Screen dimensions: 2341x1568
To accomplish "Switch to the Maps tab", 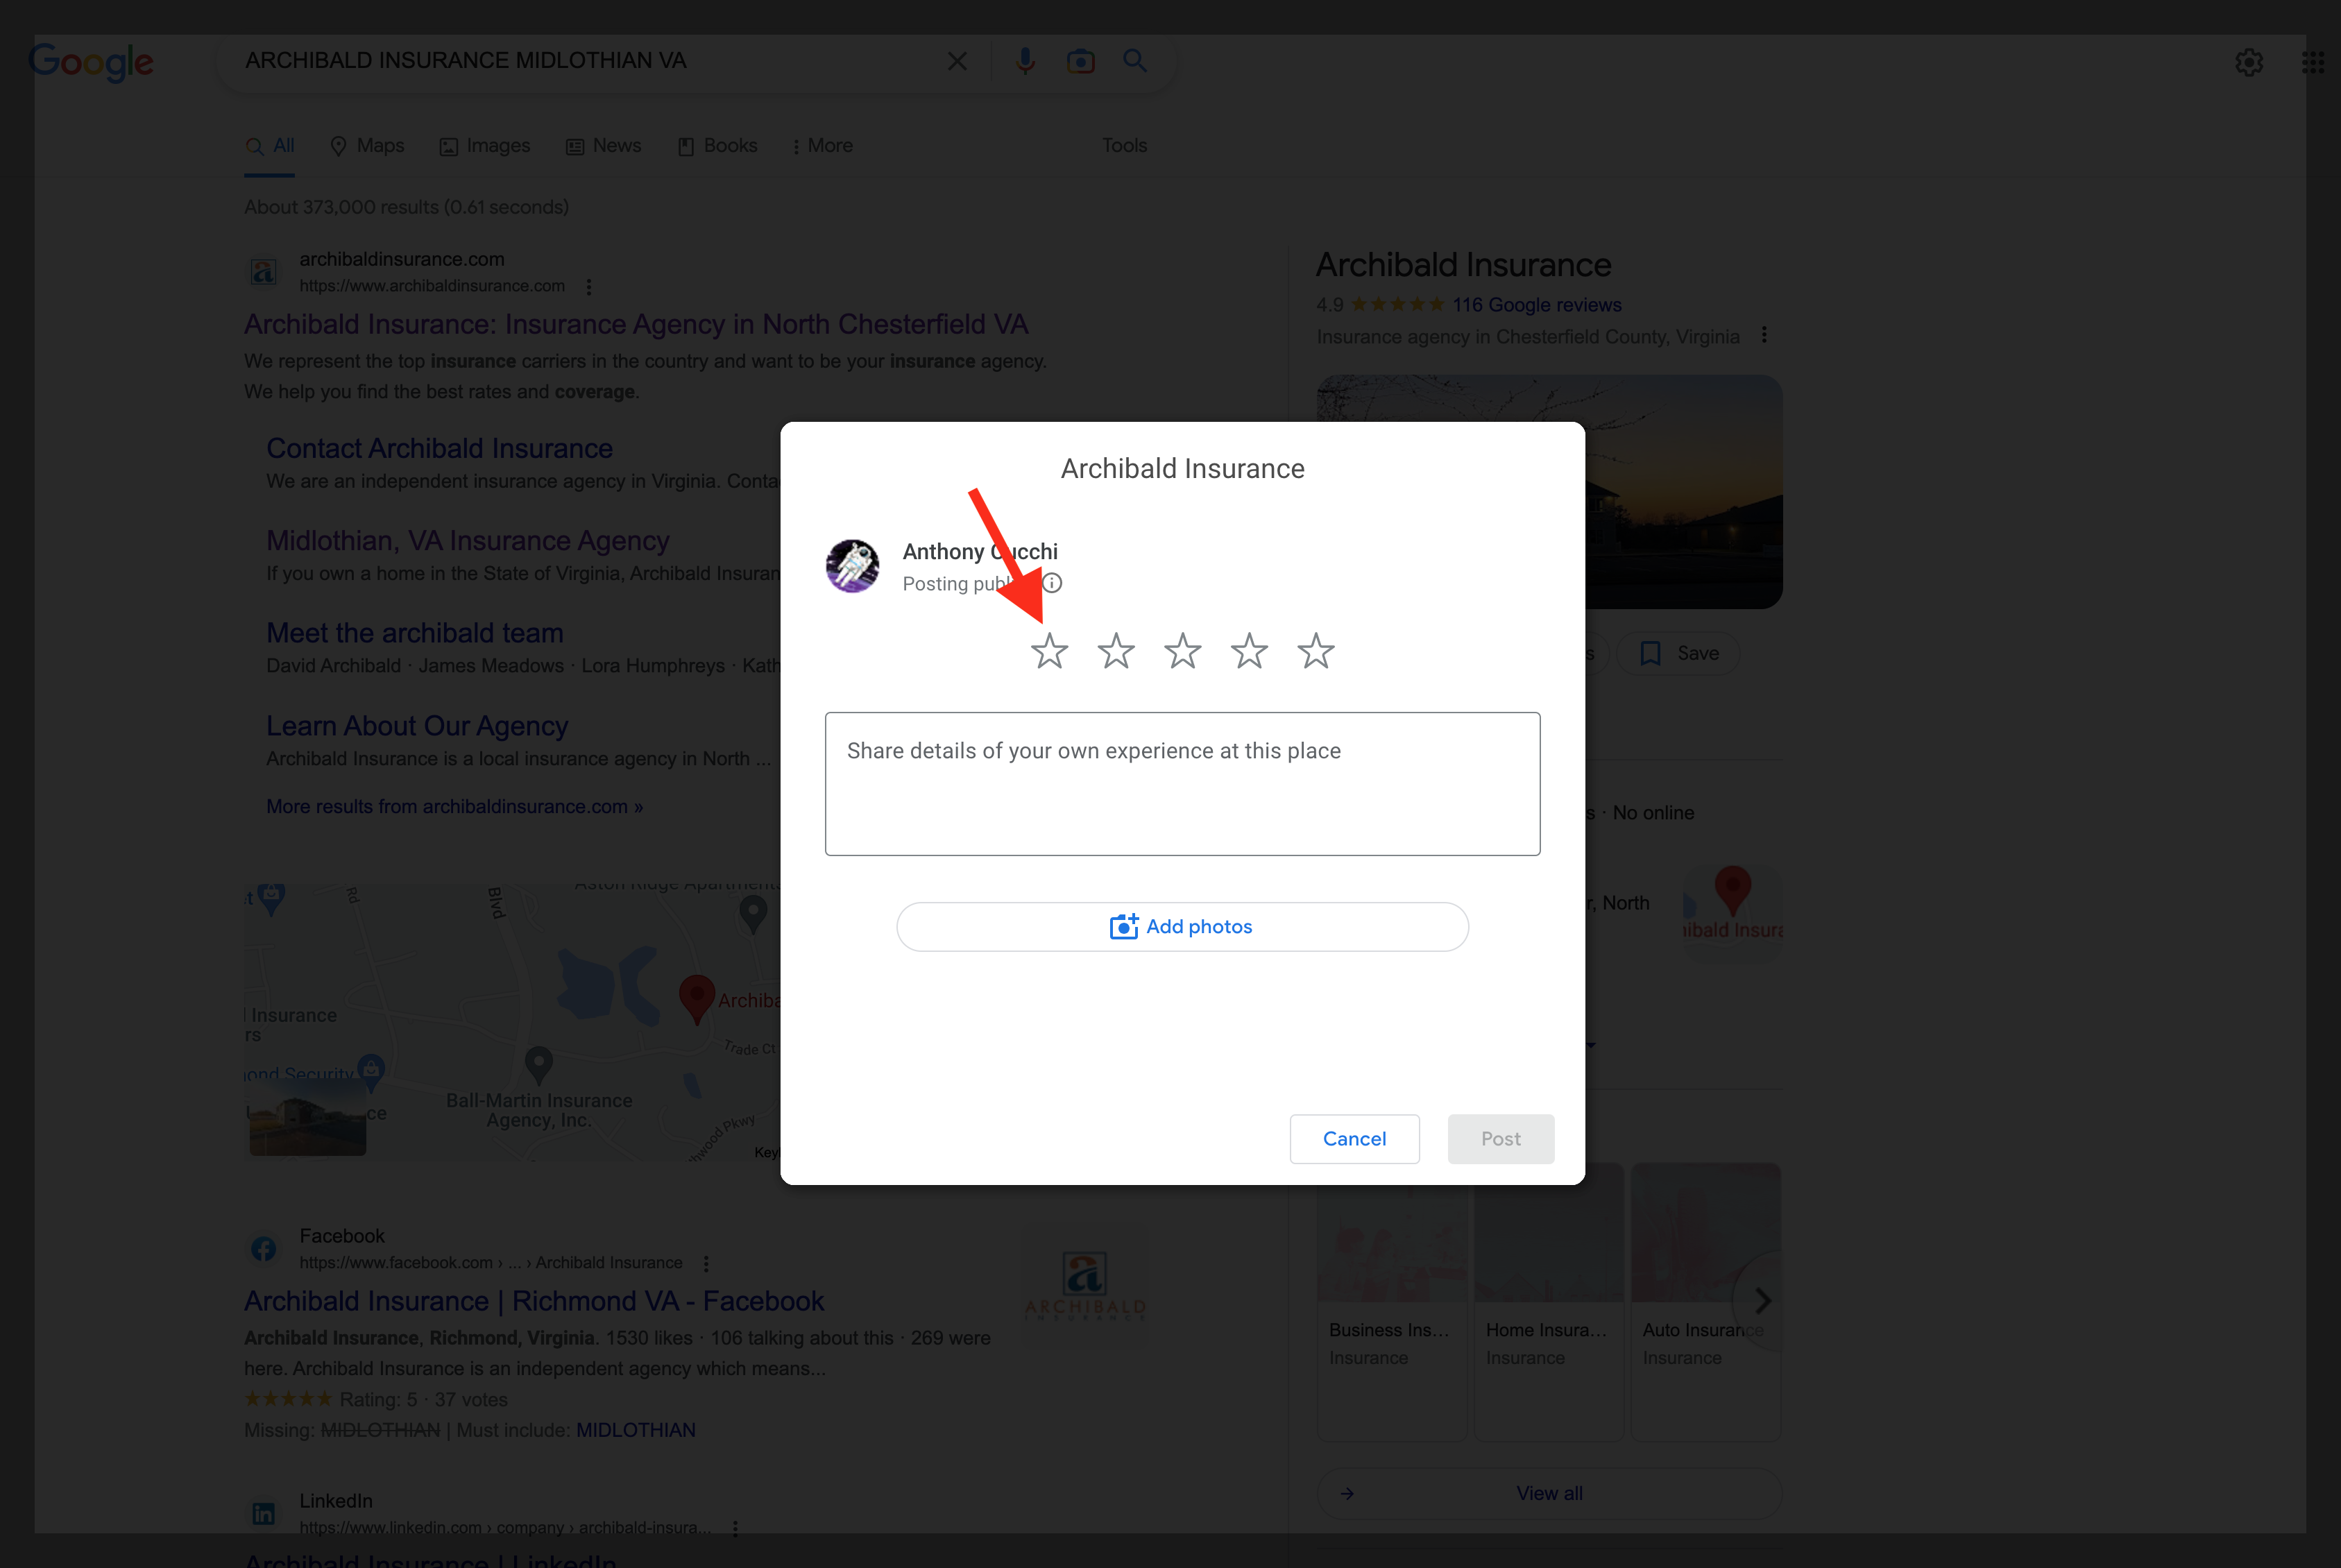I will 367,146.
